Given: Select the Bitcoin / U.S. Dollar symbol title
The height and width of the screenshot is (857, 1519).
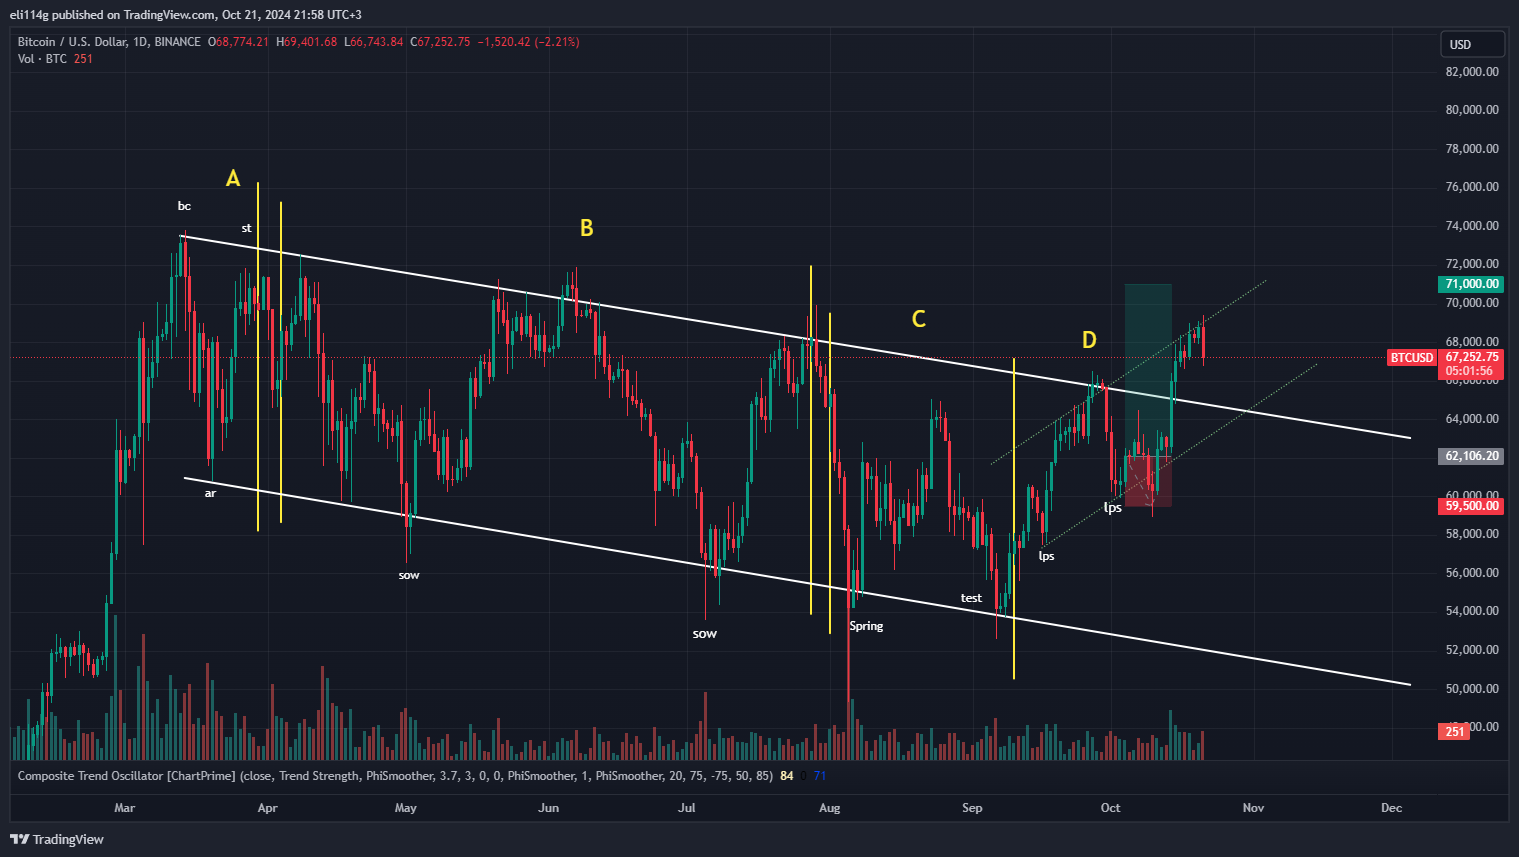Looking at the screenshot, I should pyautogui.click(x=109, y=42).
